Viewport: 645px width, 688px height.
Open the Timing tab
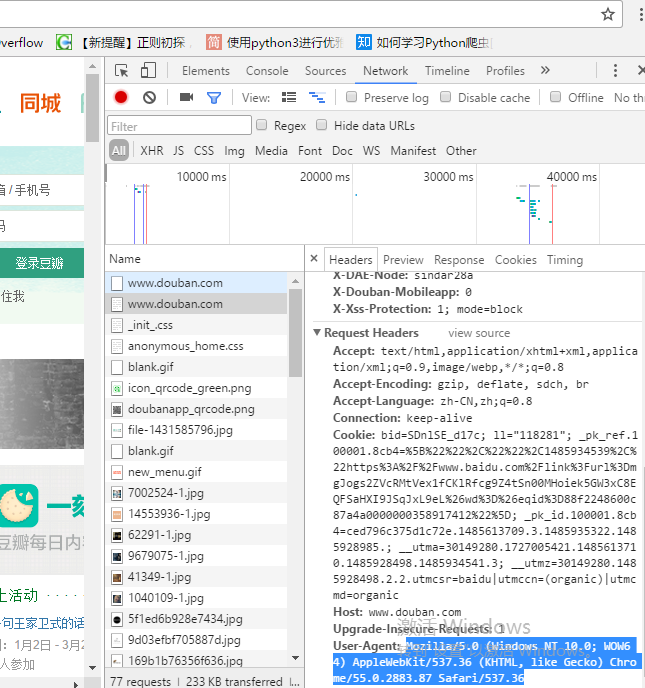tap(565, 260)
